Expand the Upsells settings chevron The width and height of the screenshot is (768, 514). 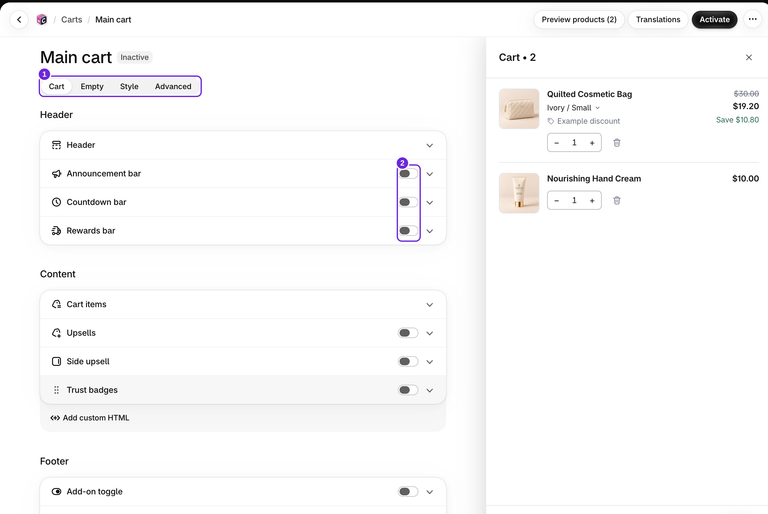(430, 333)
